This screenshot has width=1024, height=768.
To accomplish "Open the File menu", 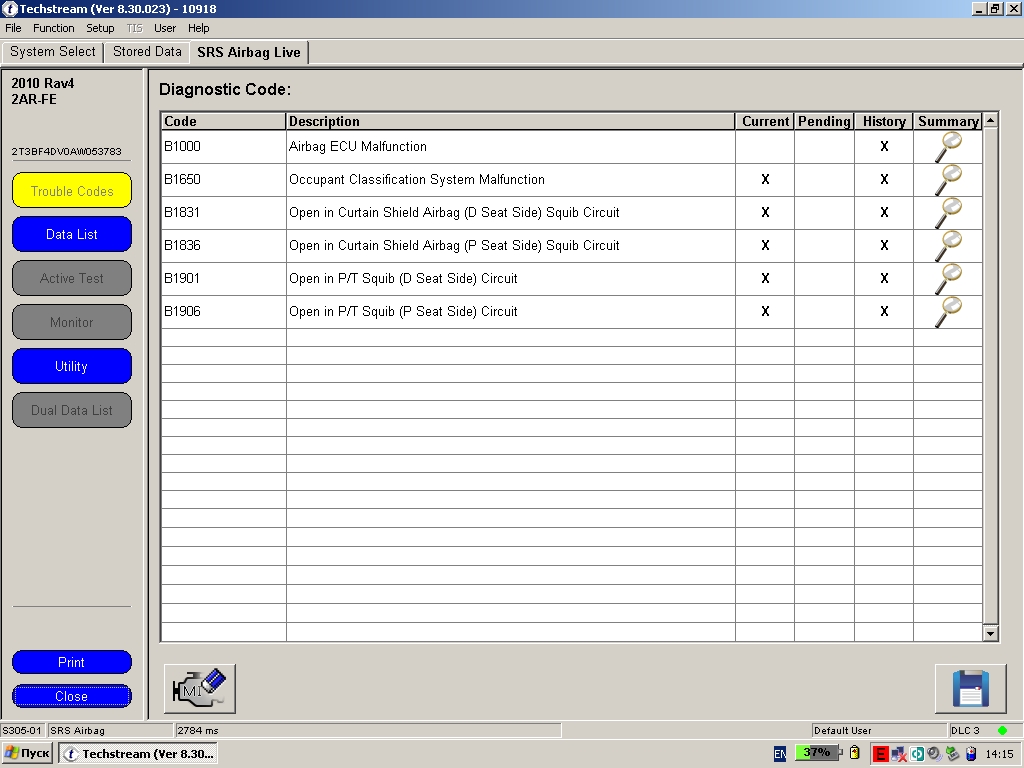I will pyautogui.click(x=13, y=28).
